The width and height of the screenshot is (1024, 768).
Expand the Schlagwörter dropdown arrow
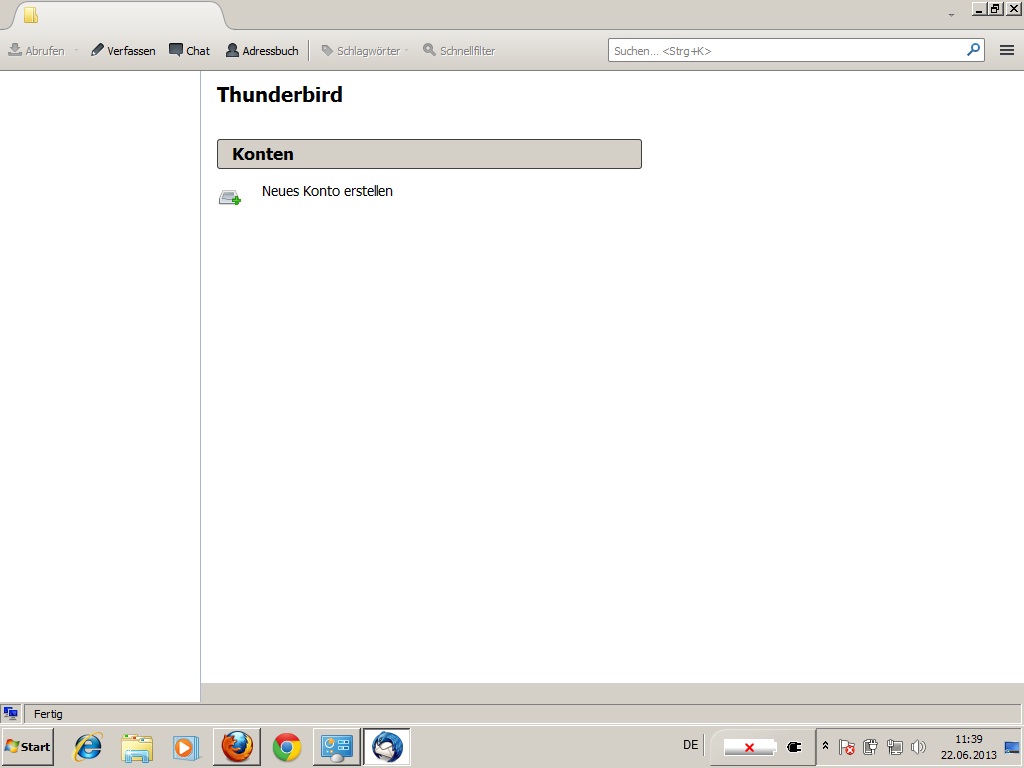406,50
